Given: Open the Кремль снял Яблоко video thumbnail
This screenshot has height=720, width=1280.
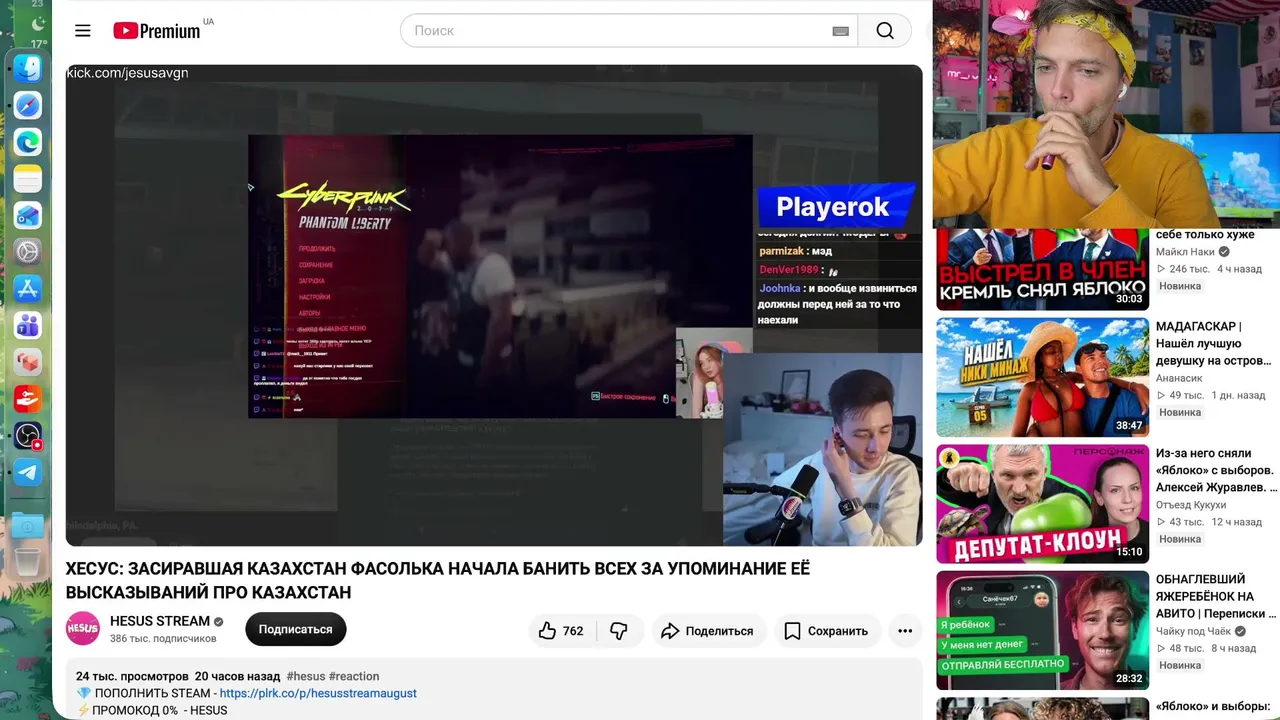Looking at the screenshot, I should pyautogui.click(x=1042, y=270).
